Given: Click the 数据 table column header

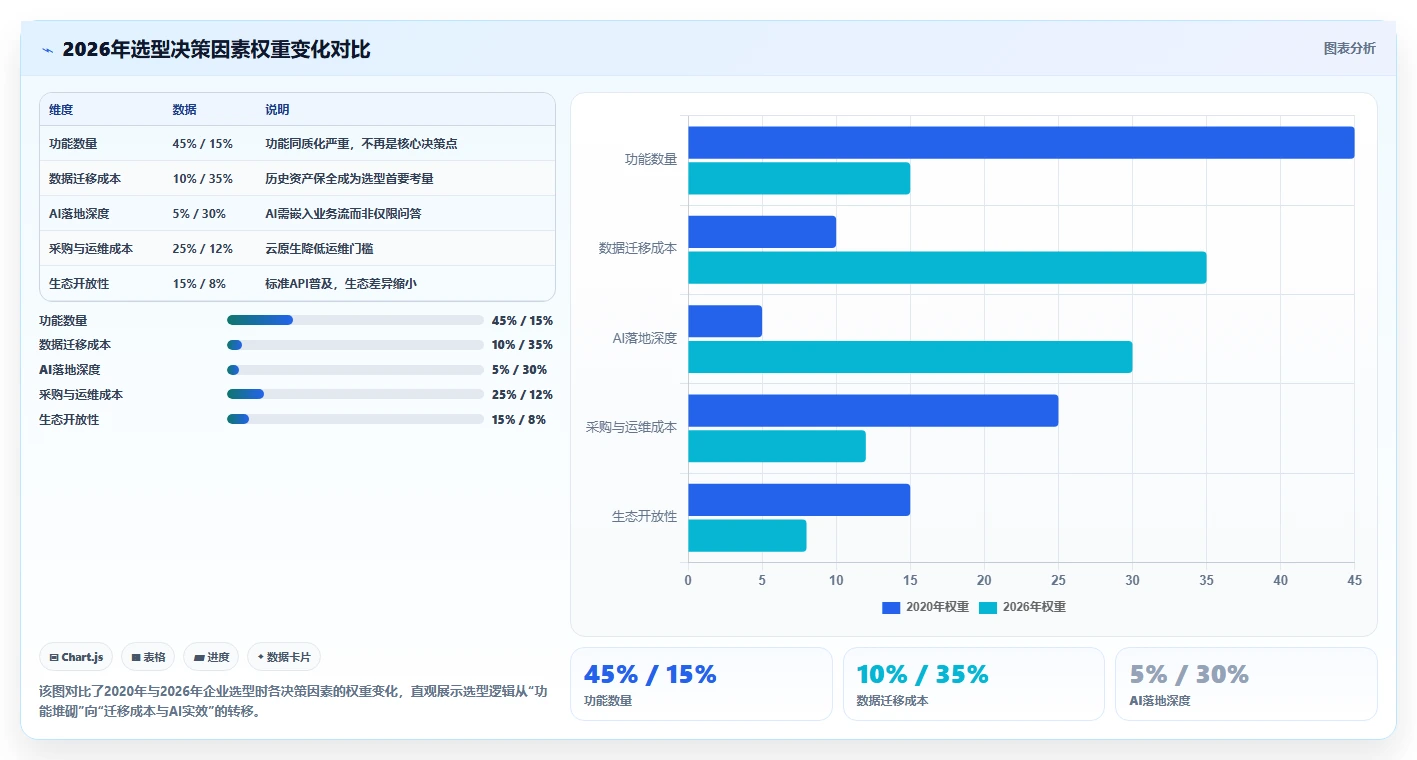Looking at the screenshot, I should [184, 110].
